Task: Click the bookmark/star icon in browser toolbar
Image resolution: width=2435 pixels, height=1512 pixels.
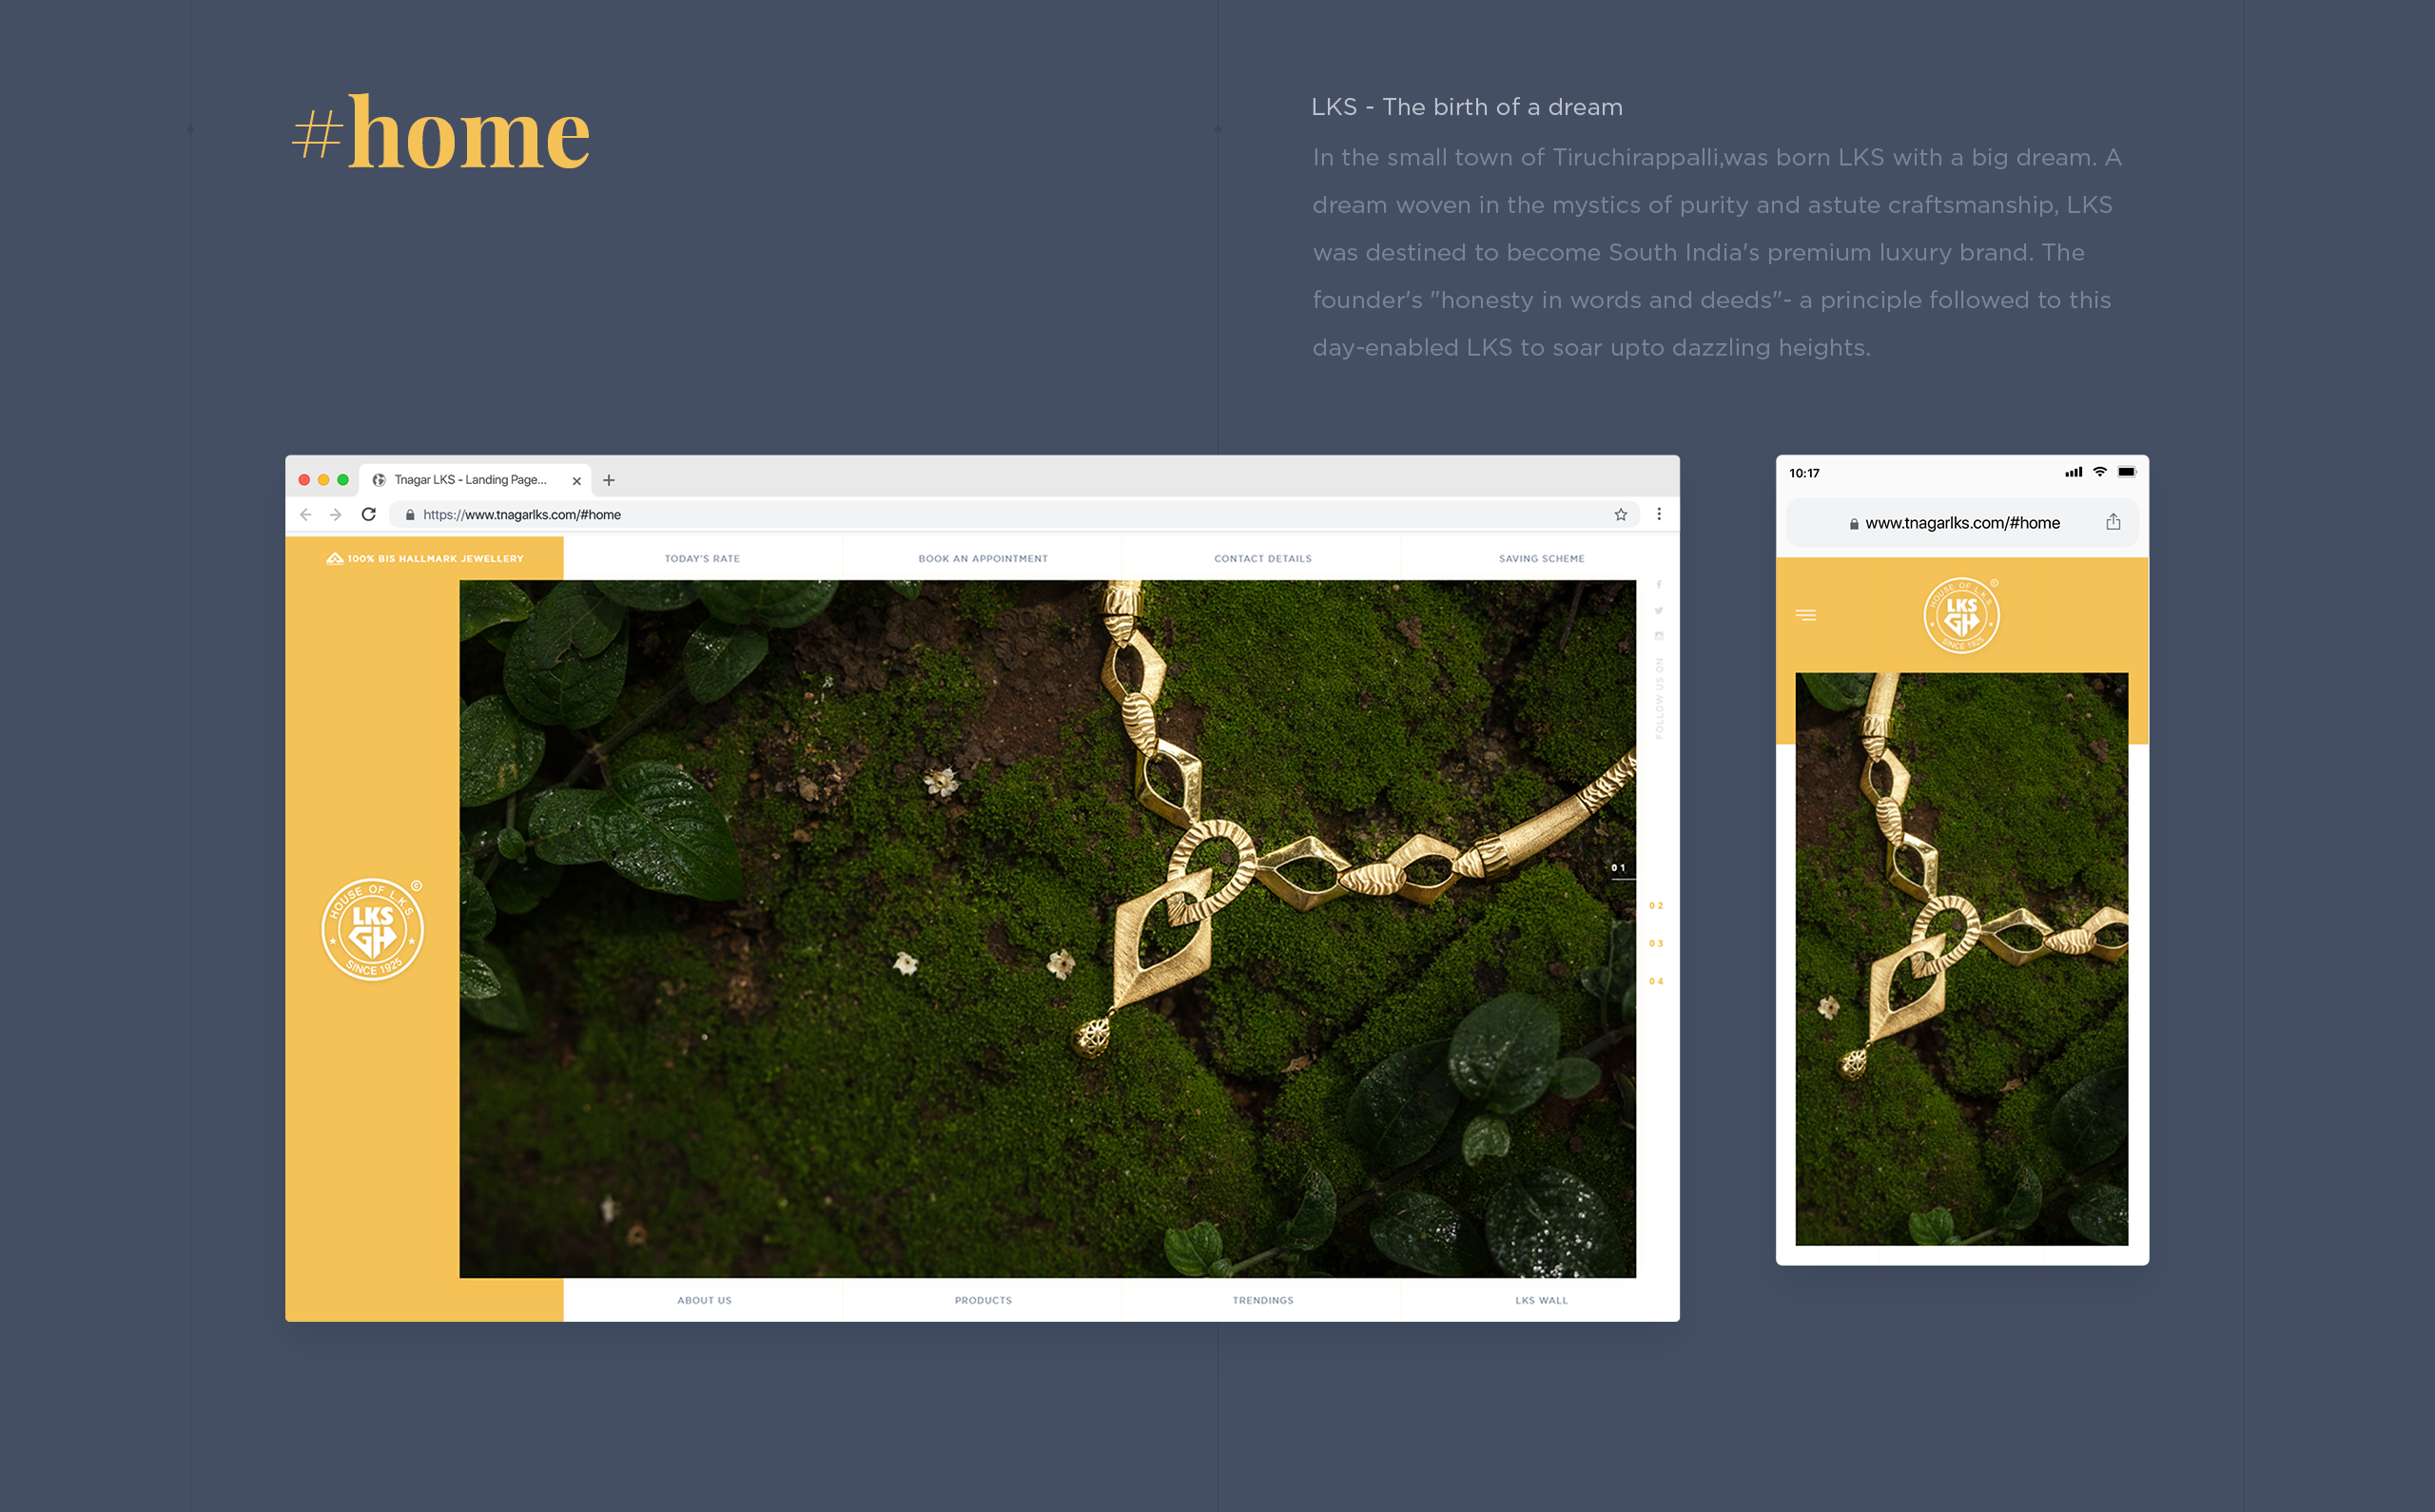Action: [x=1620, y=514]
